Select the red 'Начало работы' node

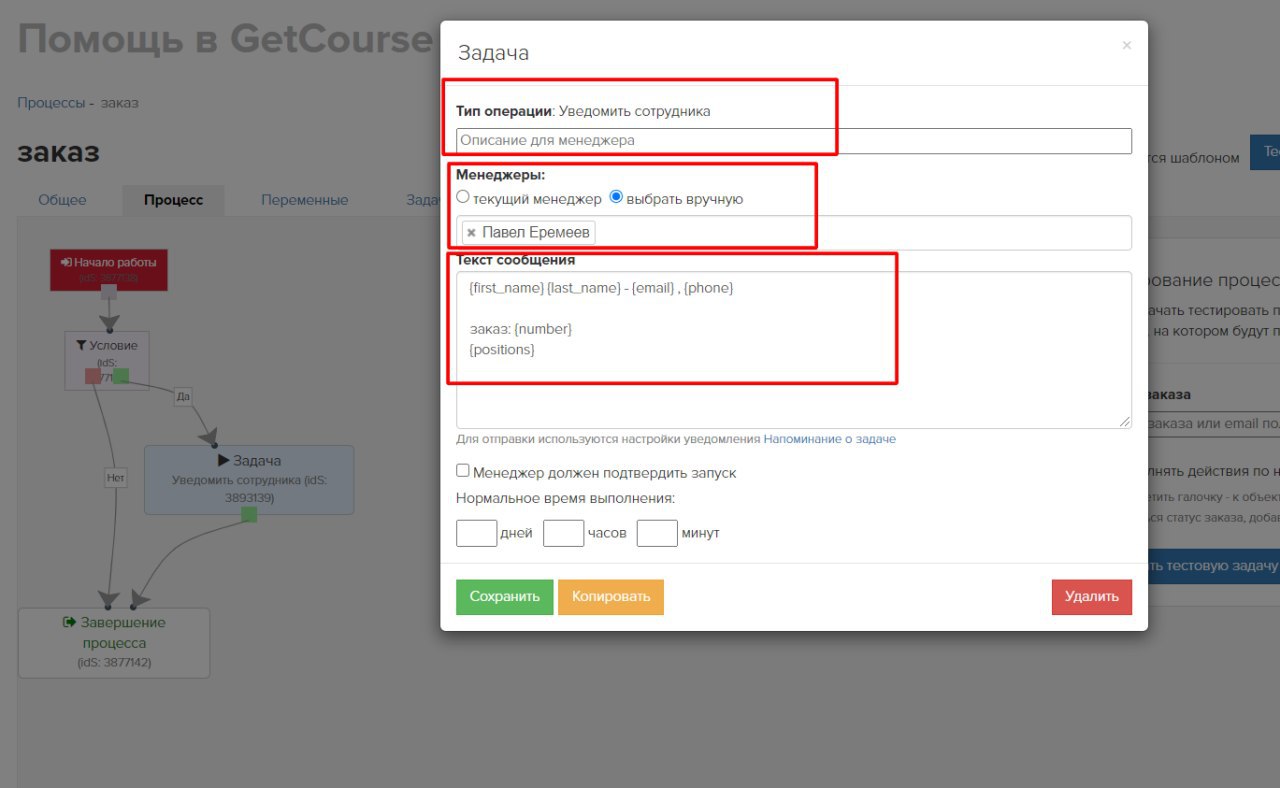109,270
